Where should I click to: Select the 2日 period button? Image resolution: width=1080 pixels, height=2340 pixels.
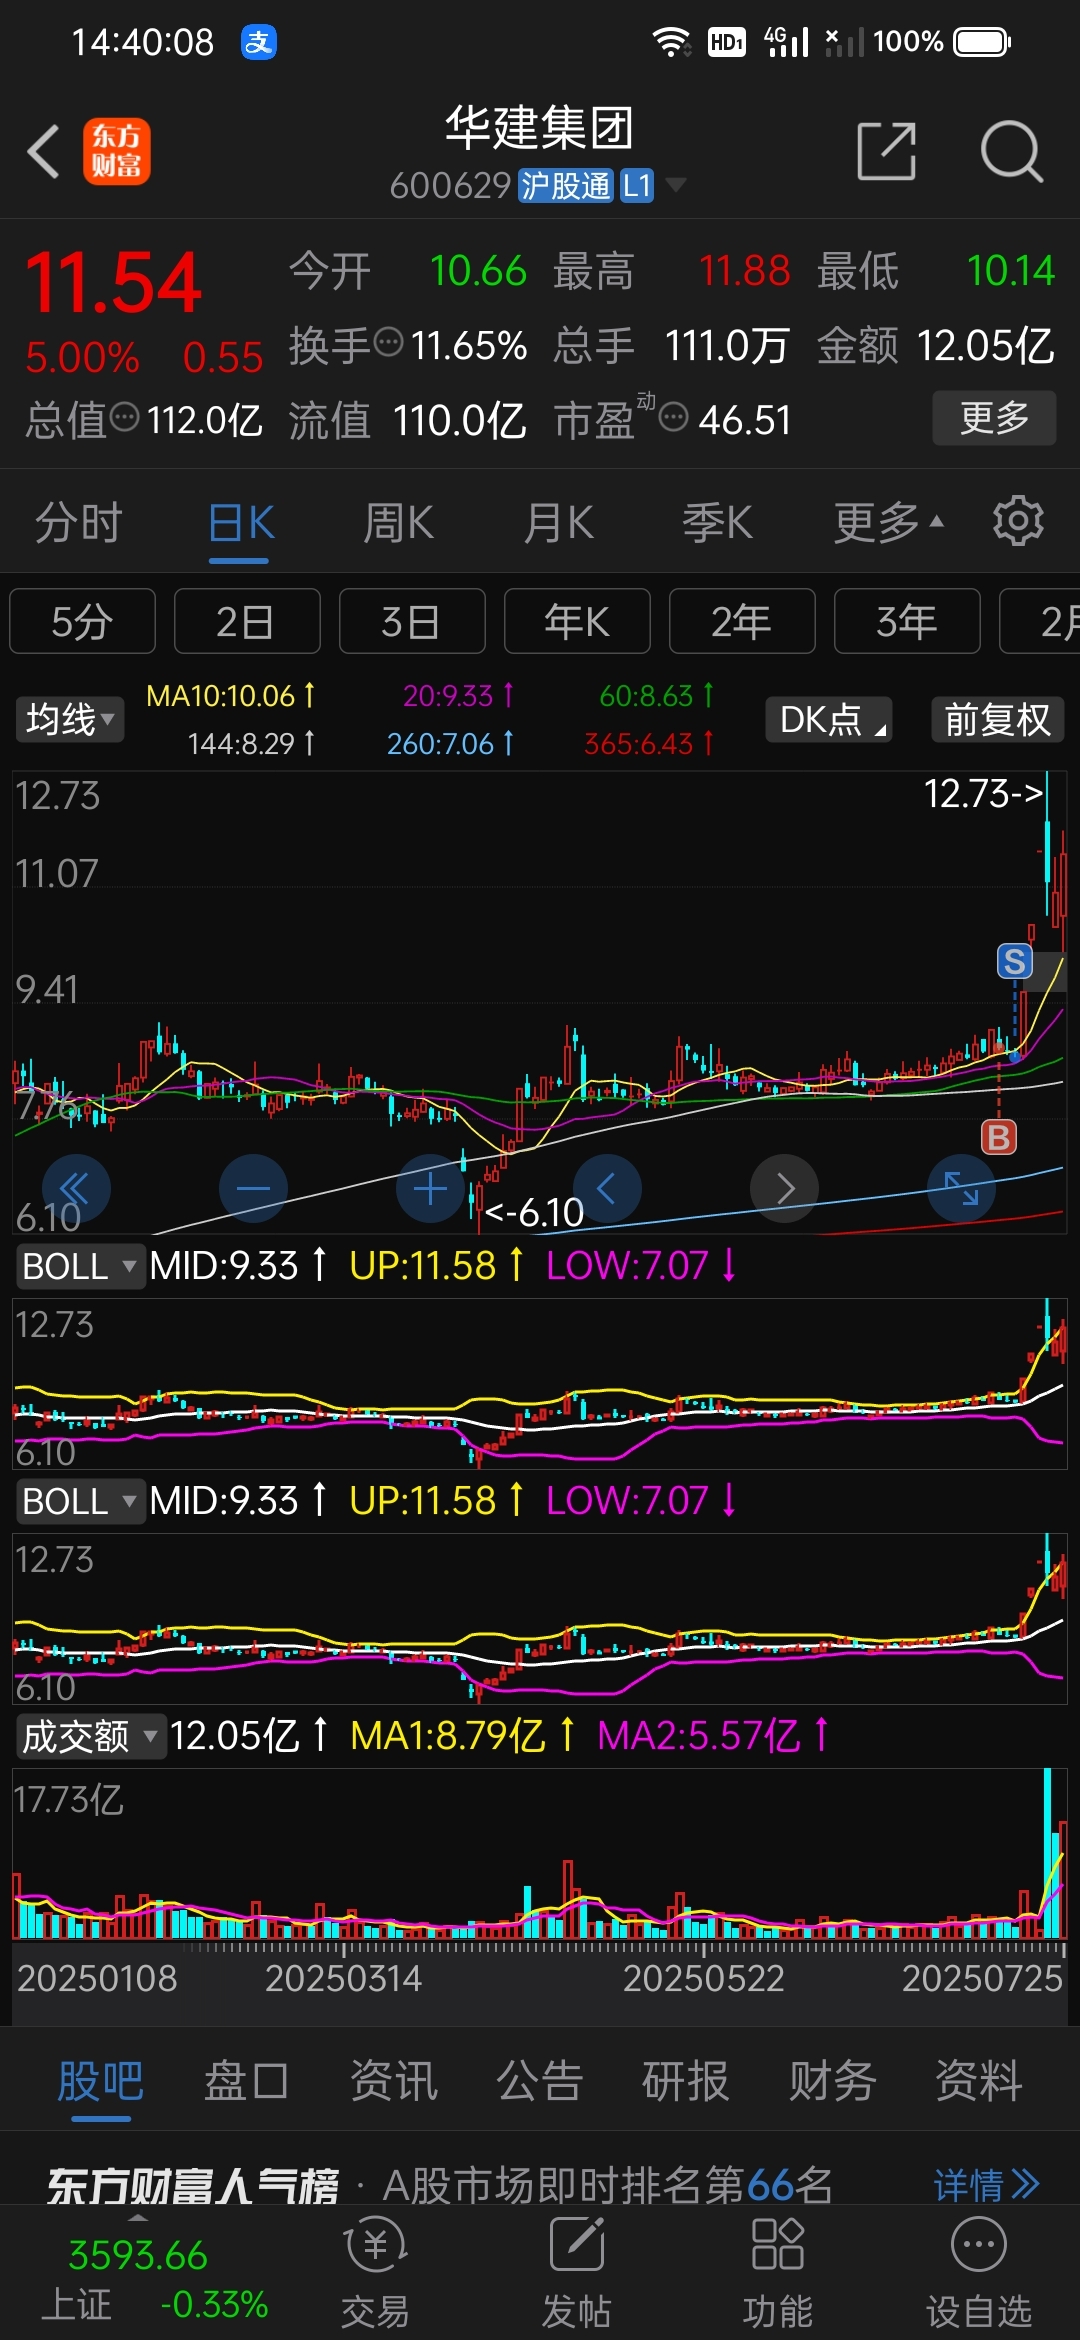point(247,621)
